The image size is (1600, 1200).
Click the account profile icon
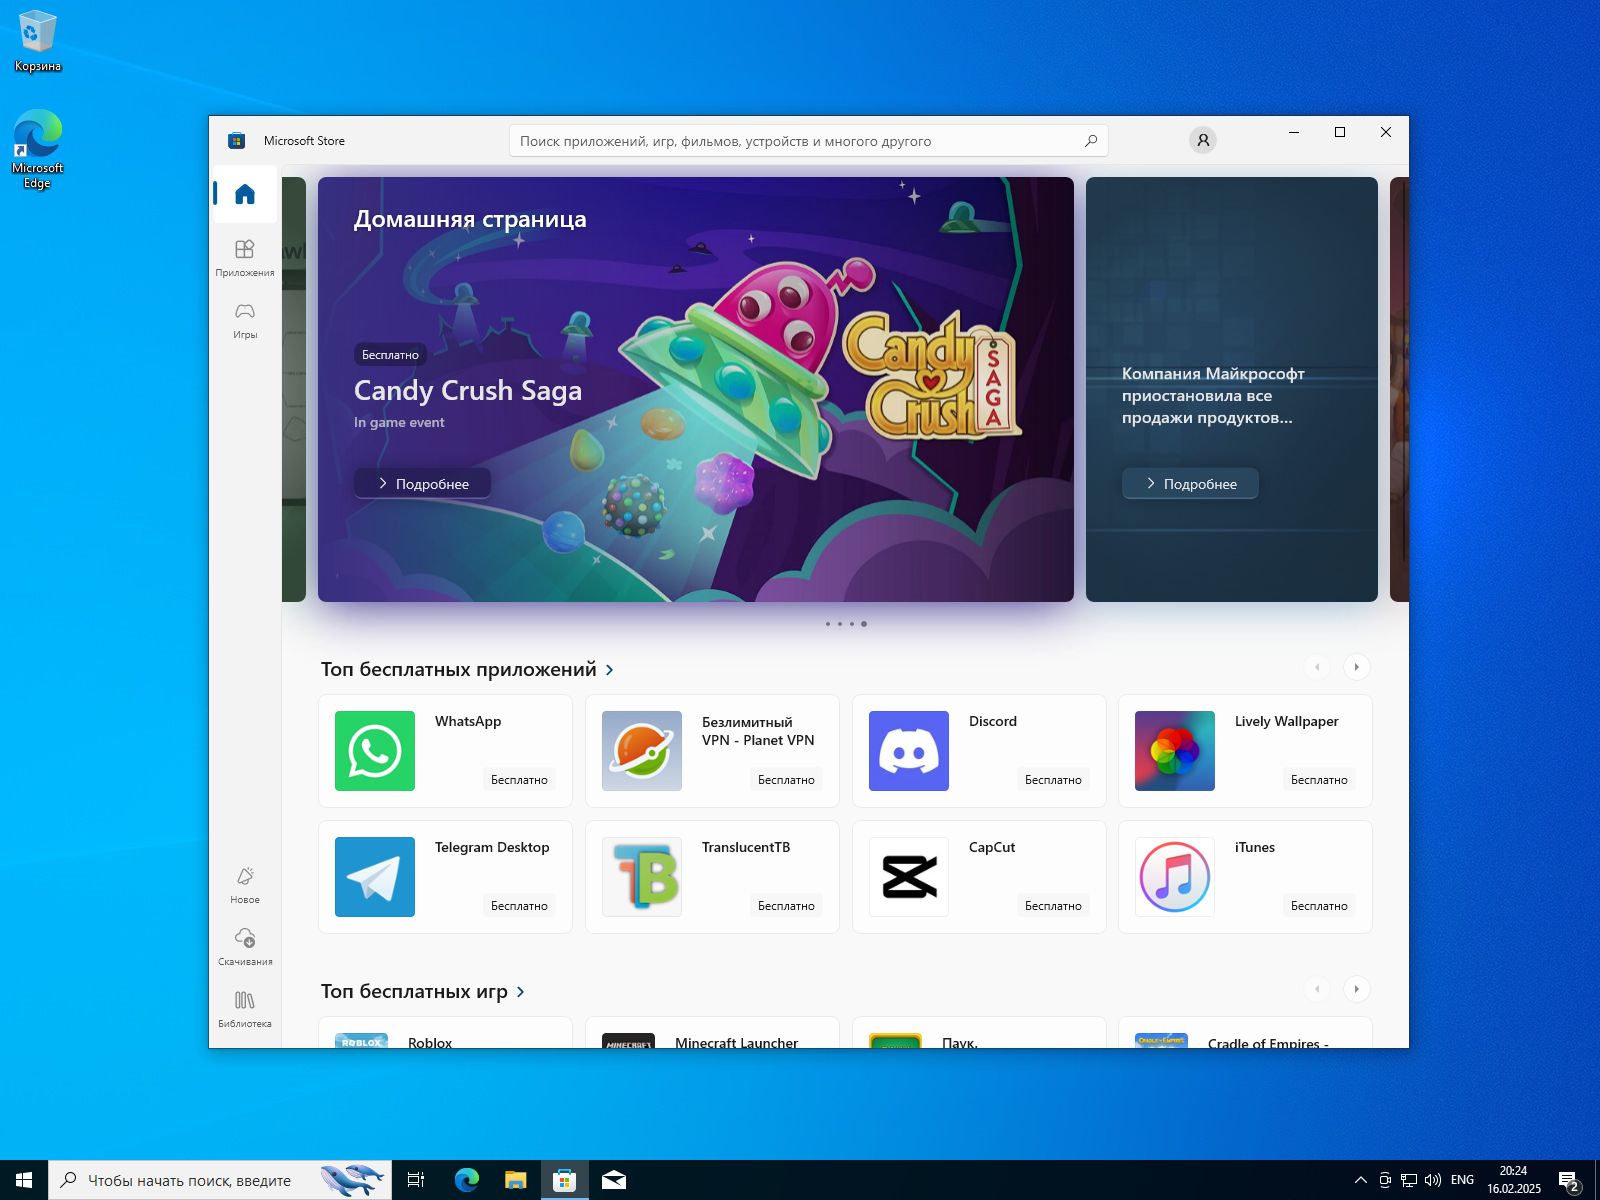pos(1202,140)
